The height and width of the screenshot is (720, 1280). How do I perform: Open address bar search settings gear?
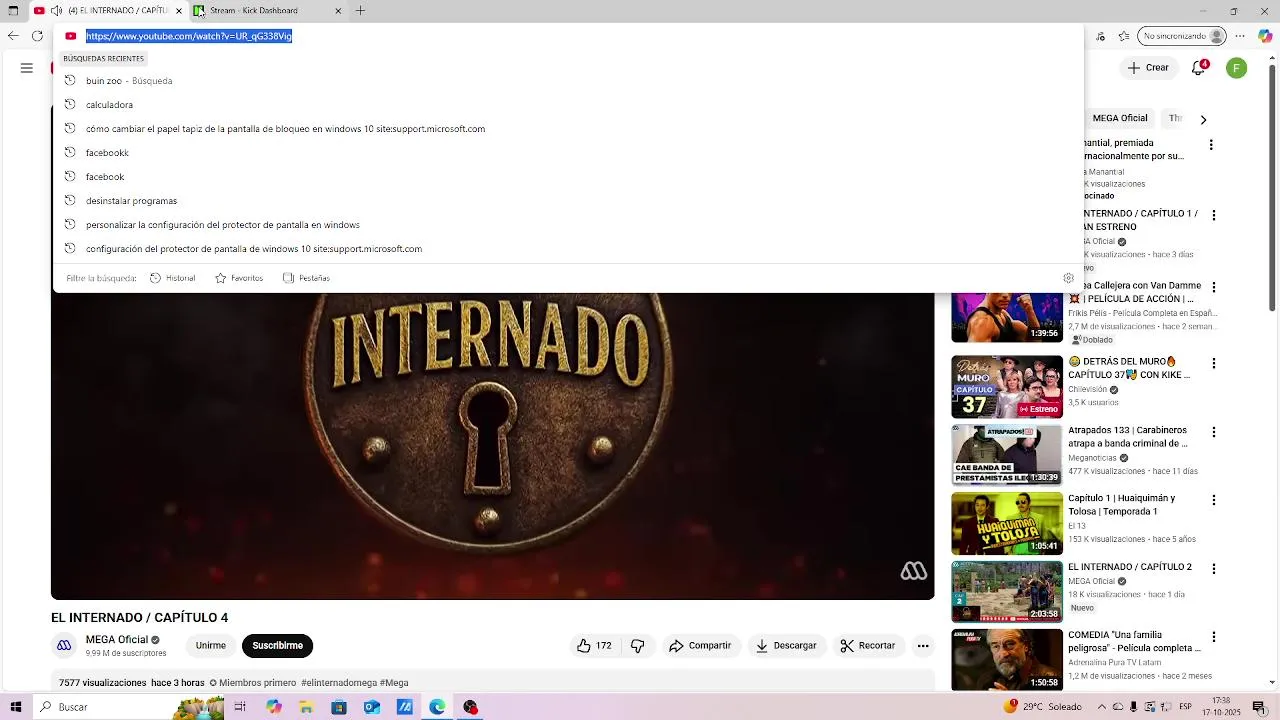point(1068,278)
